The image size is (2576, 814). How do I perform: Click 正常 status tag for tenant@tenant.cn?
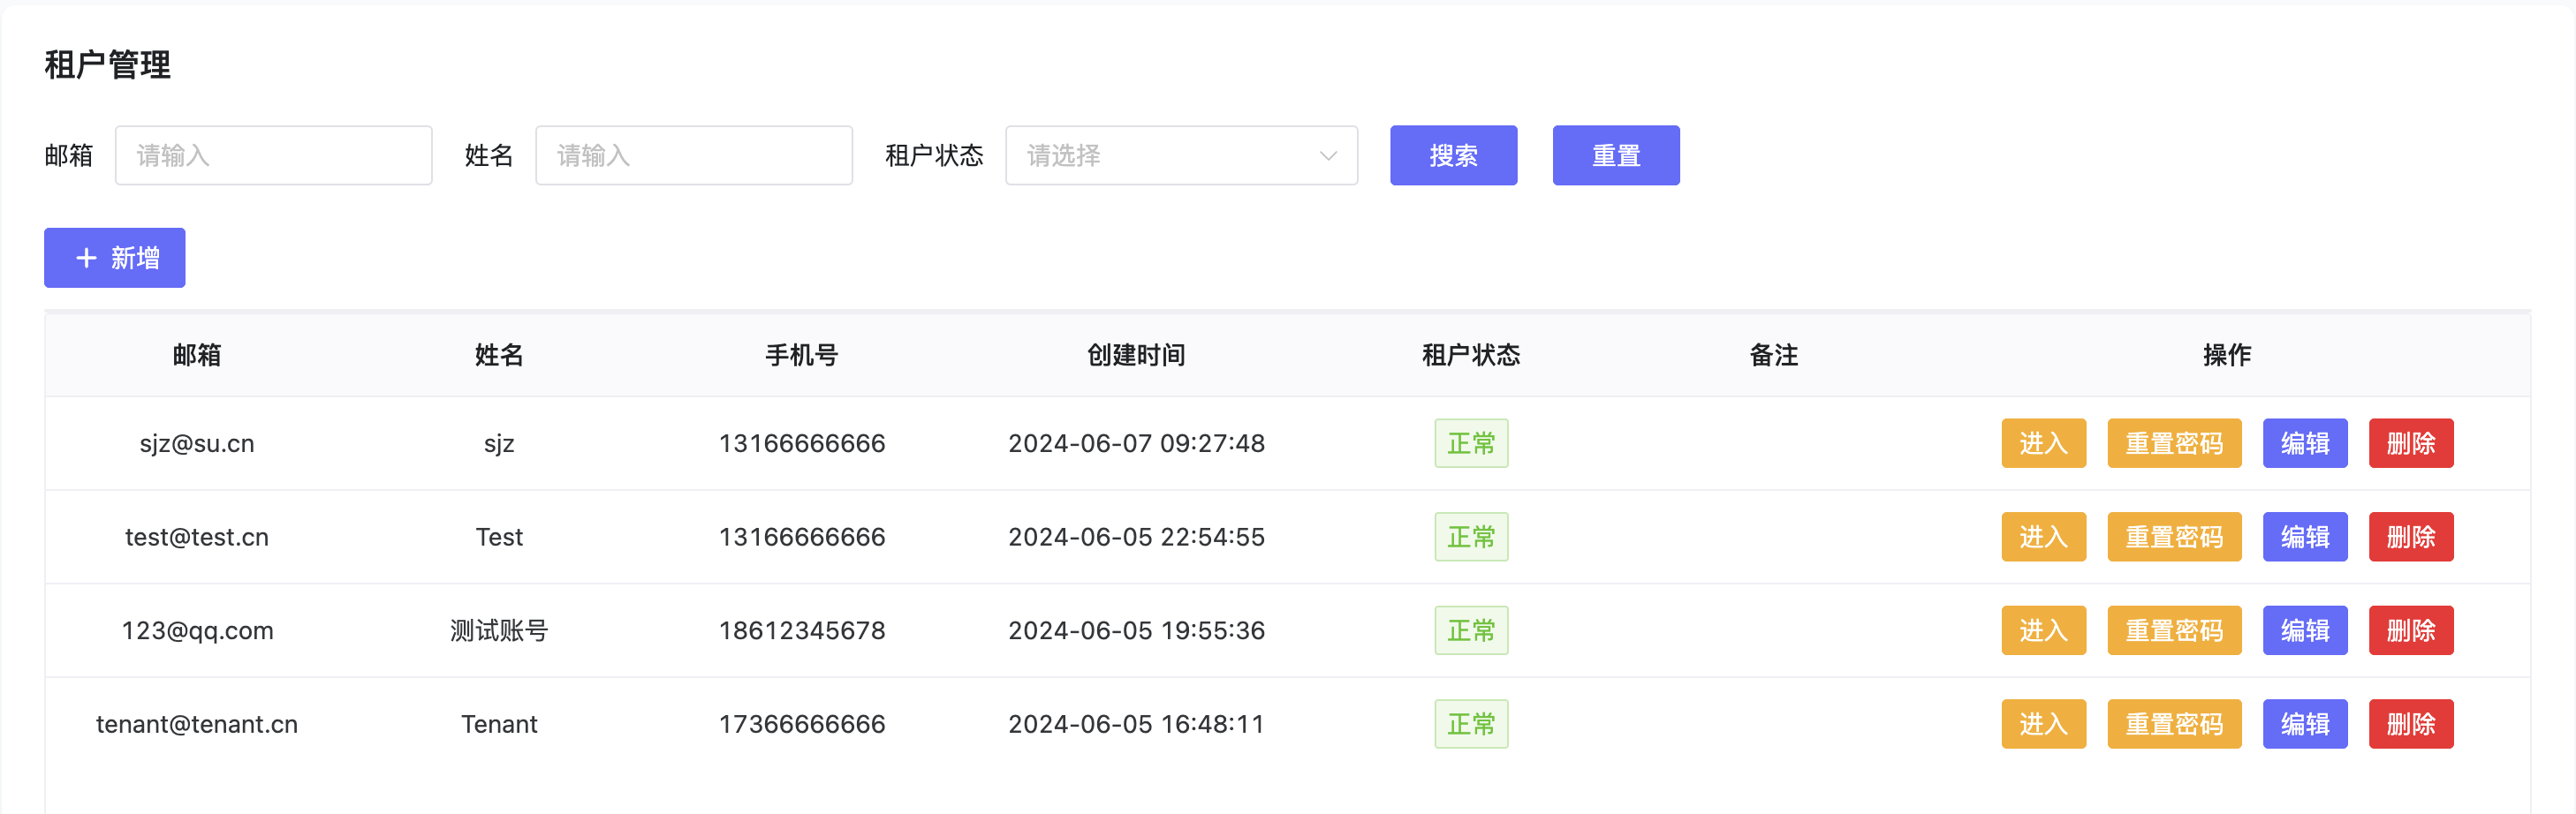(x=1470, y=724)
